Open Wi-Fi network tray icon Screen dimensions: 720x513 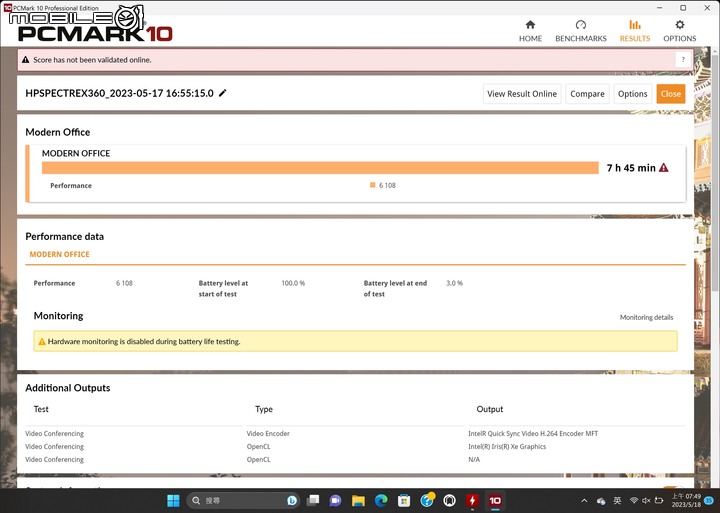tap(634, 500)
